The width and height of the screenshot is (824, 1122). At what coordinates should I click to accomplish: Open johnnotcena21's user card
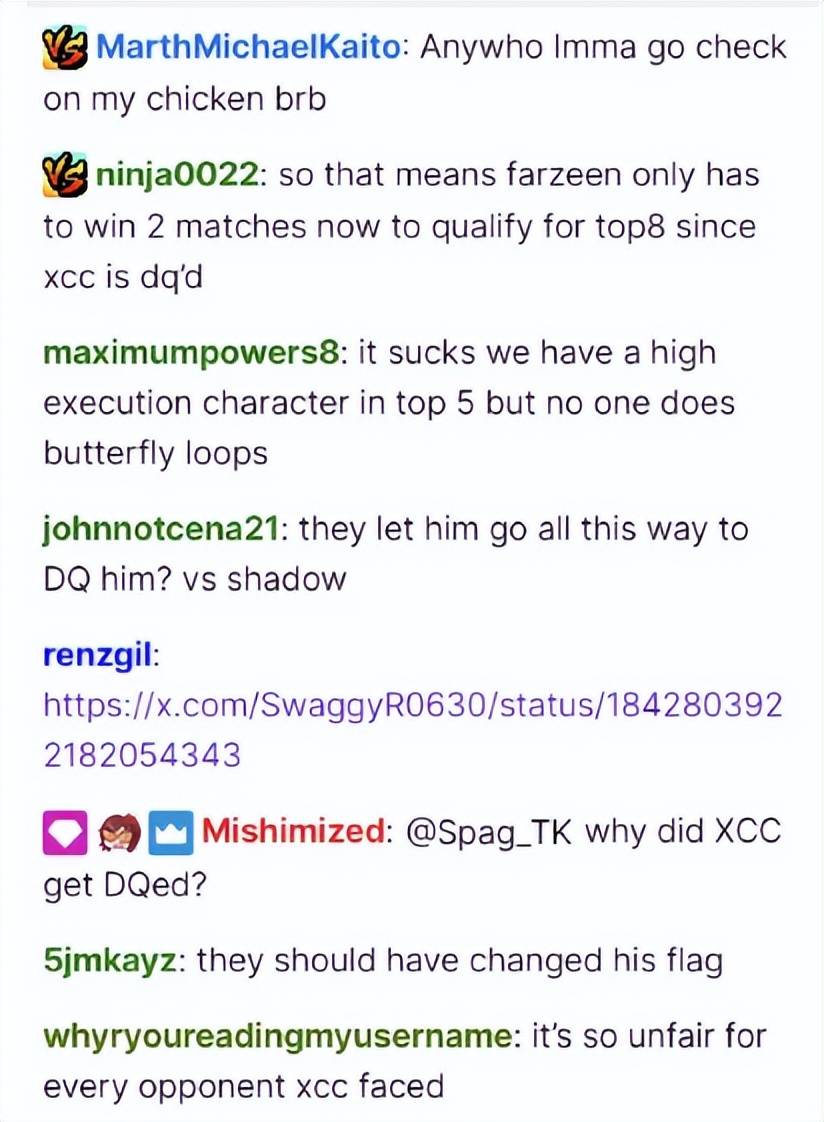coord(161,531)
